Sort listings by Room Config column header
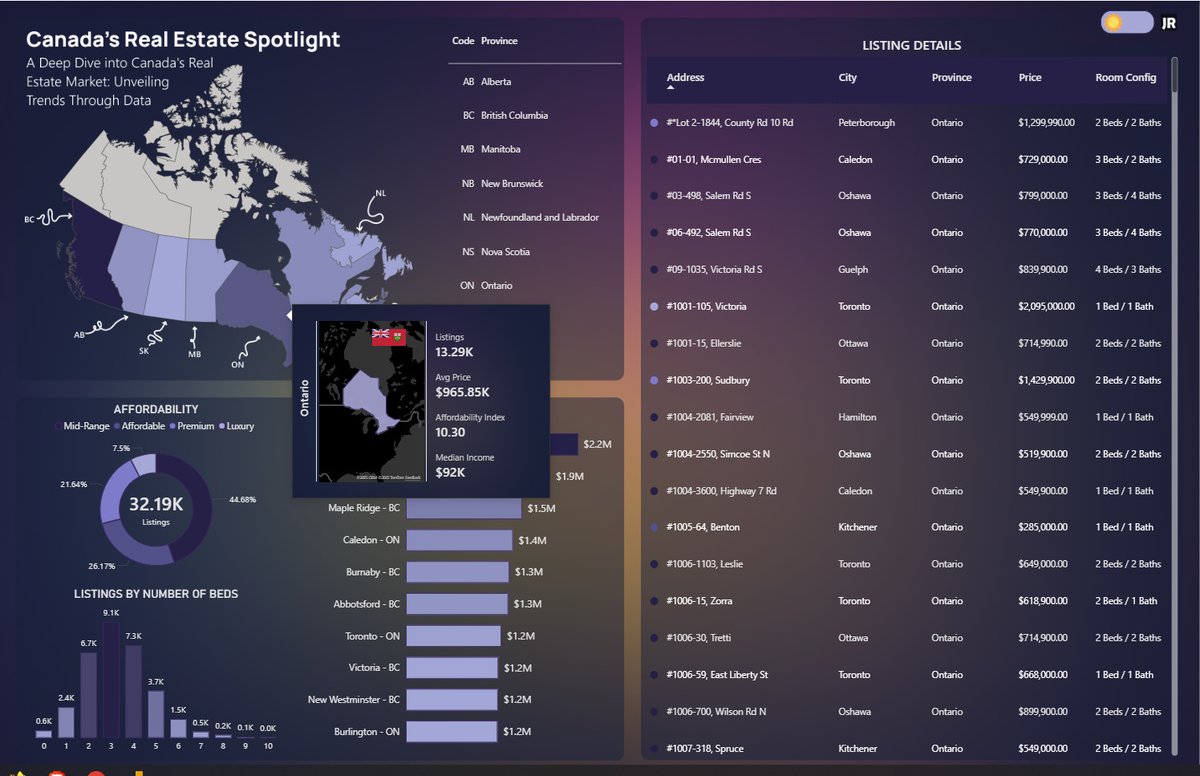The image size is (1200, 776). [x=1125, y=77]
